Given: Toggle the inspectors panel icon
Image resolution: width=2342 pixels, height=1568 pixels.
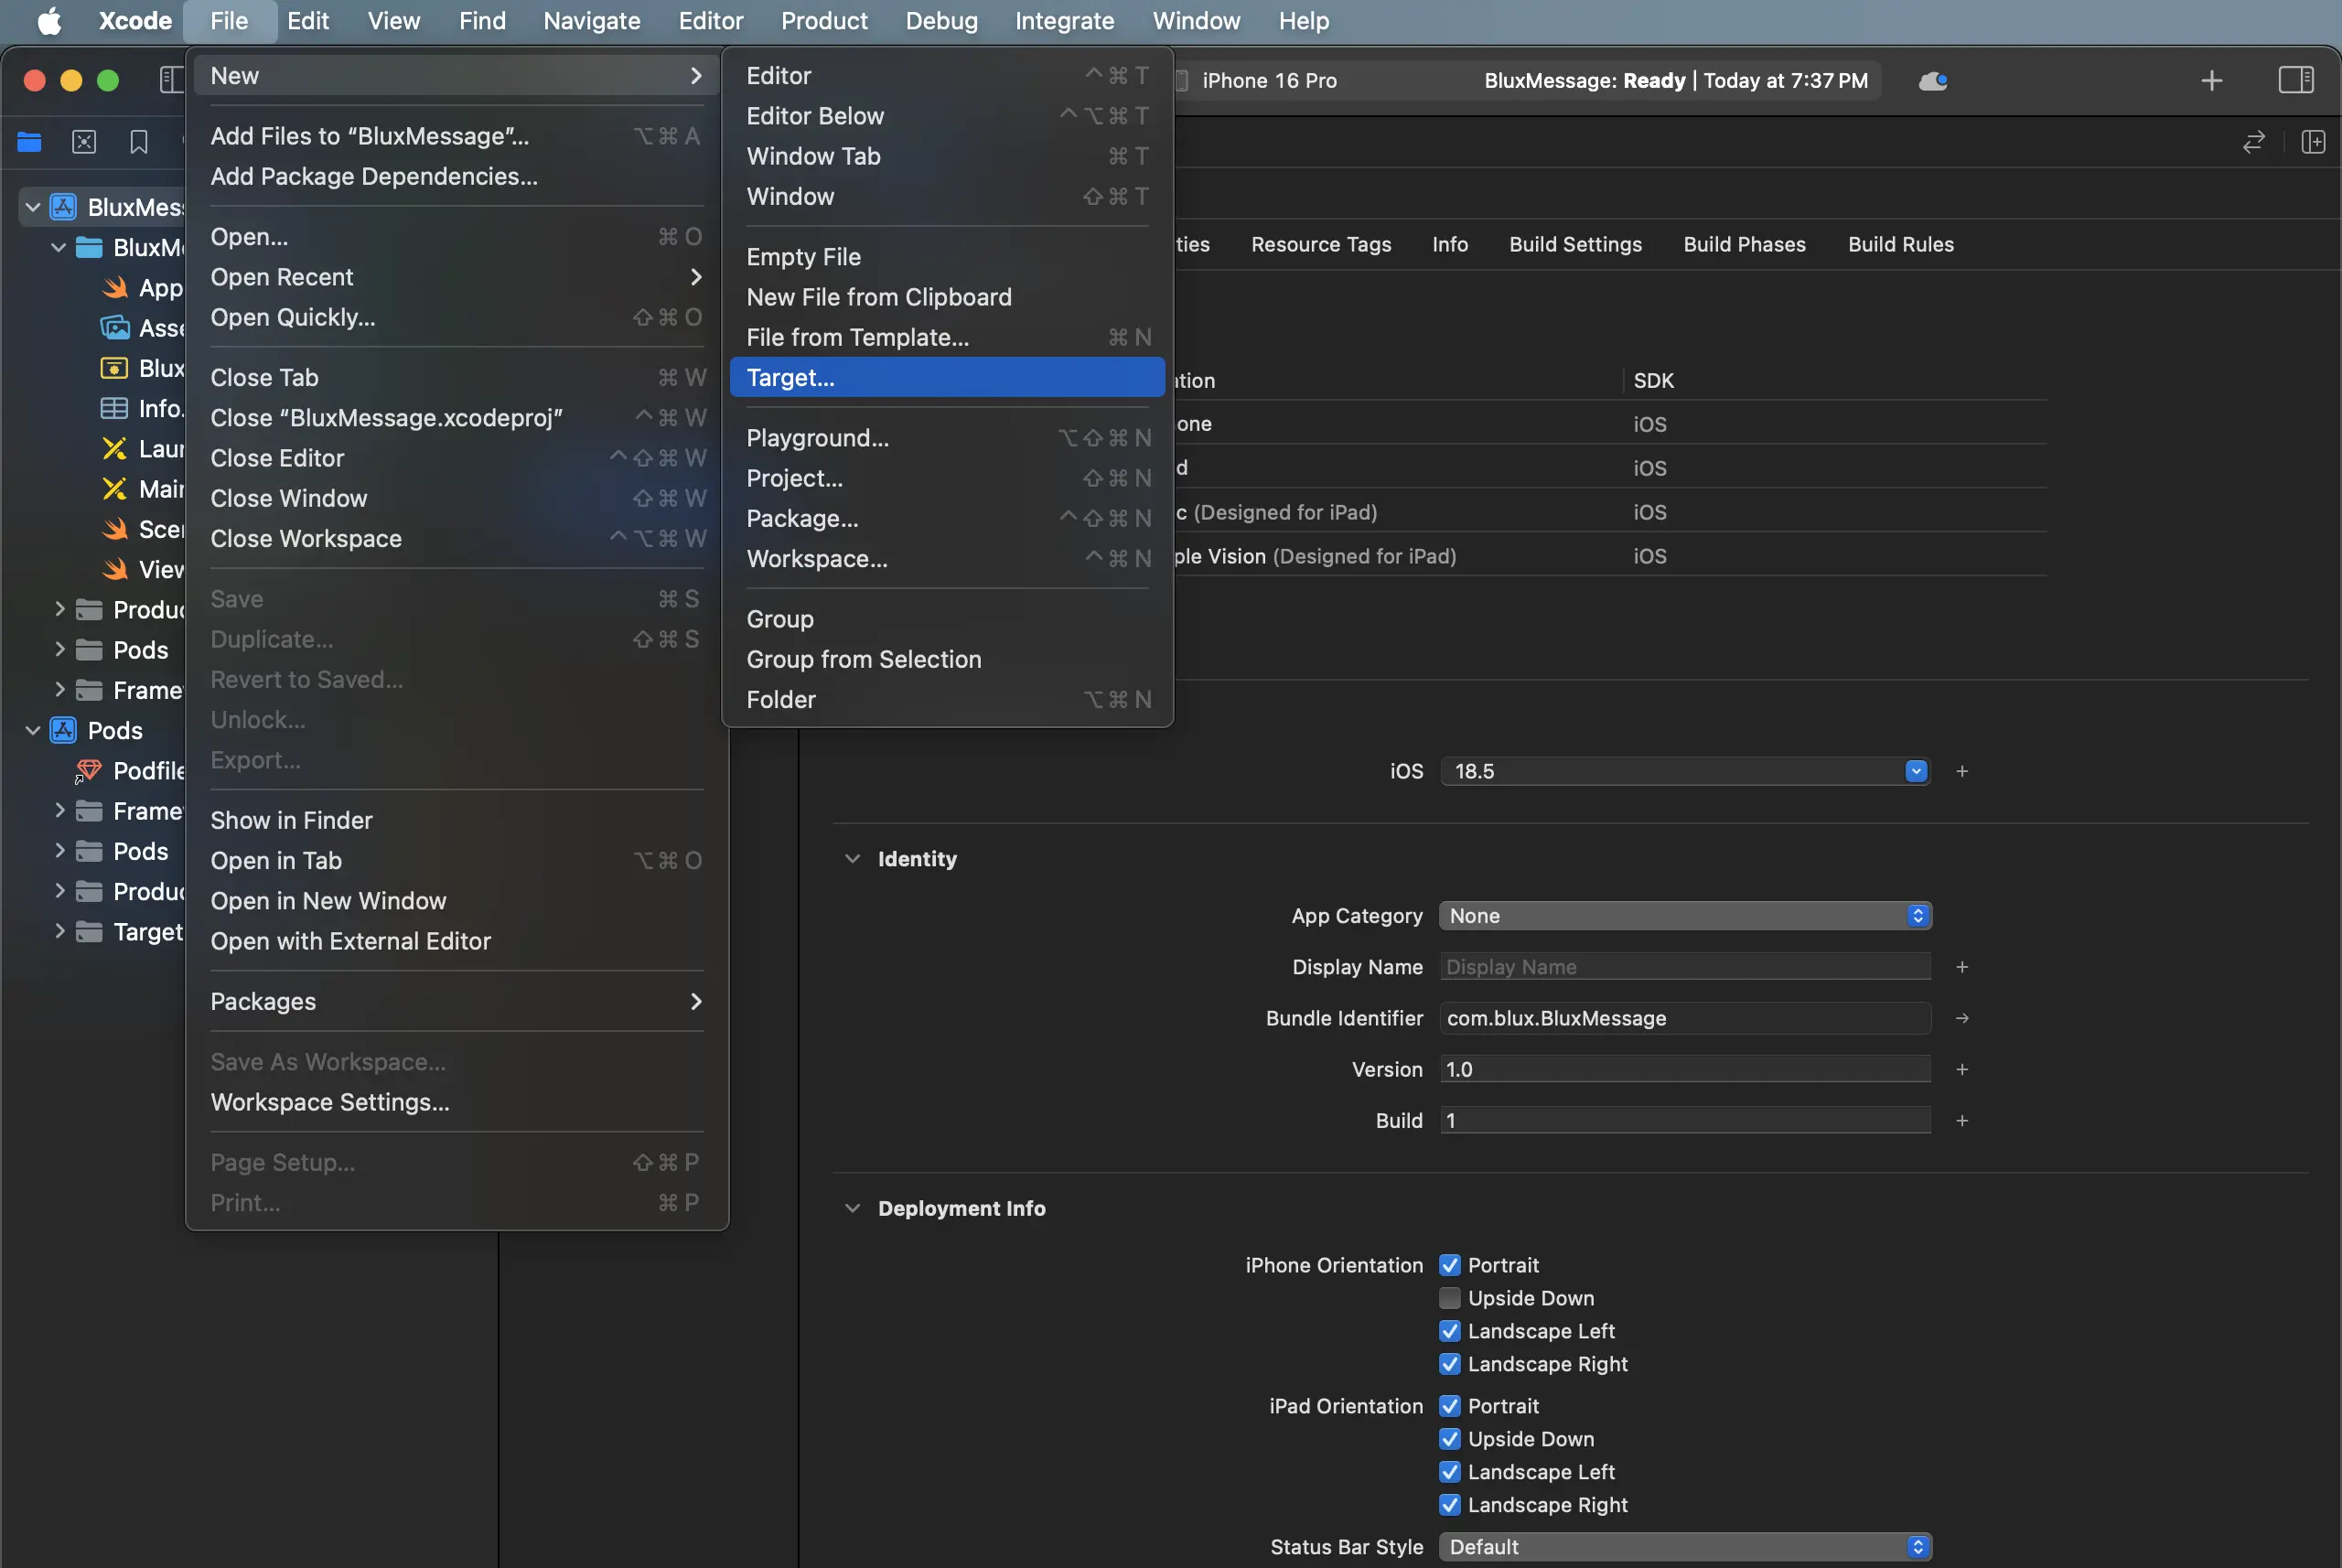Looking at the screenshot, I should tap(2296, 80).
